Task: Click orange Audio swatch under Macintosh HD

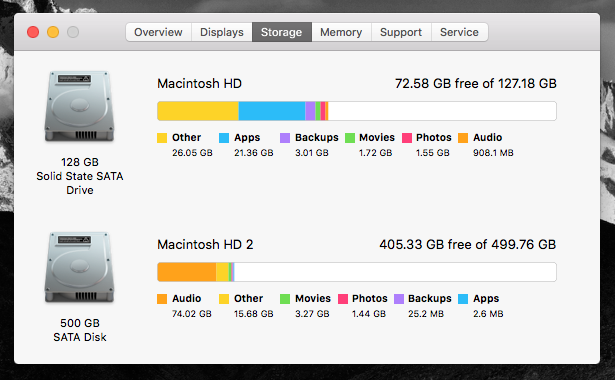Action: (463, 138)
